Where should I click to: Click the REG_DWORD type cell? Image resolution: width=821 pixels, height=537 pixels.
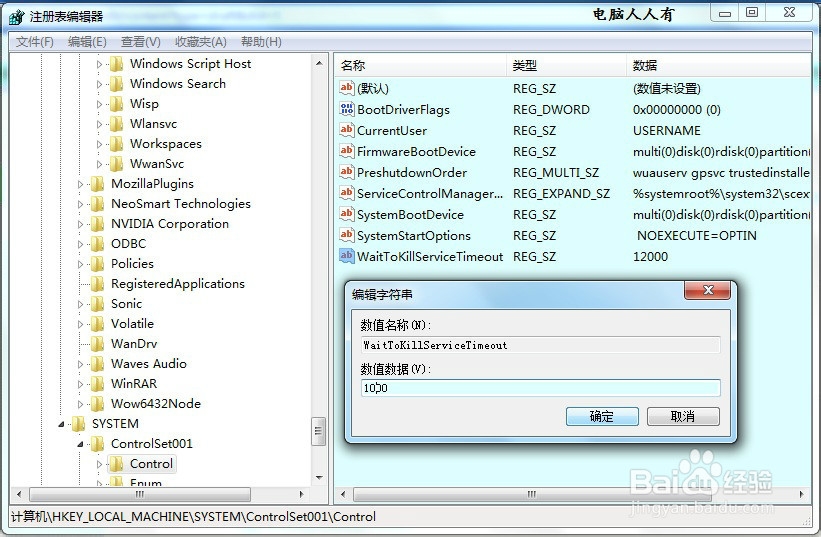(551, 109)
